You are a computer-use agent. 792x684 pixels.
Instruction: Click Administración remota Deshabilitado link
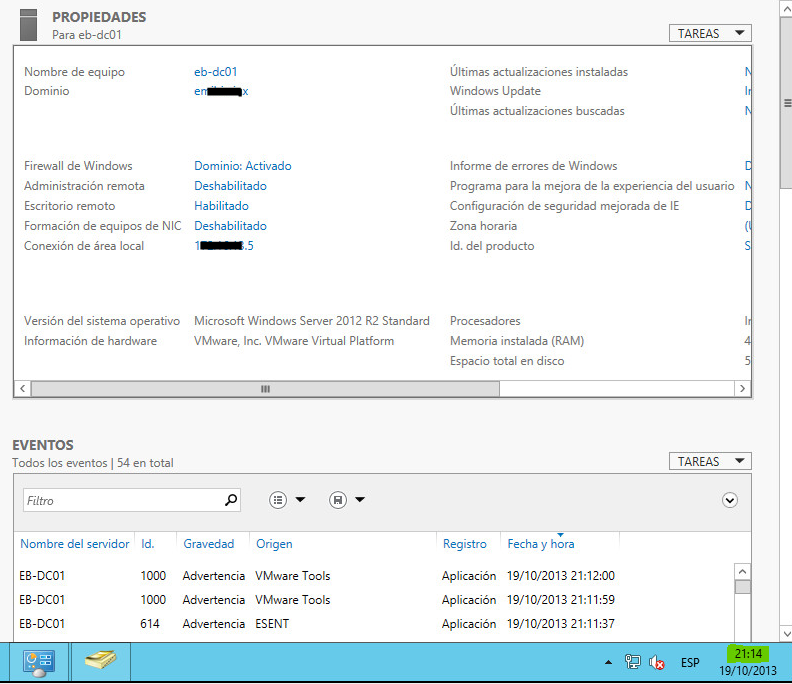click(x=230, y=186)
